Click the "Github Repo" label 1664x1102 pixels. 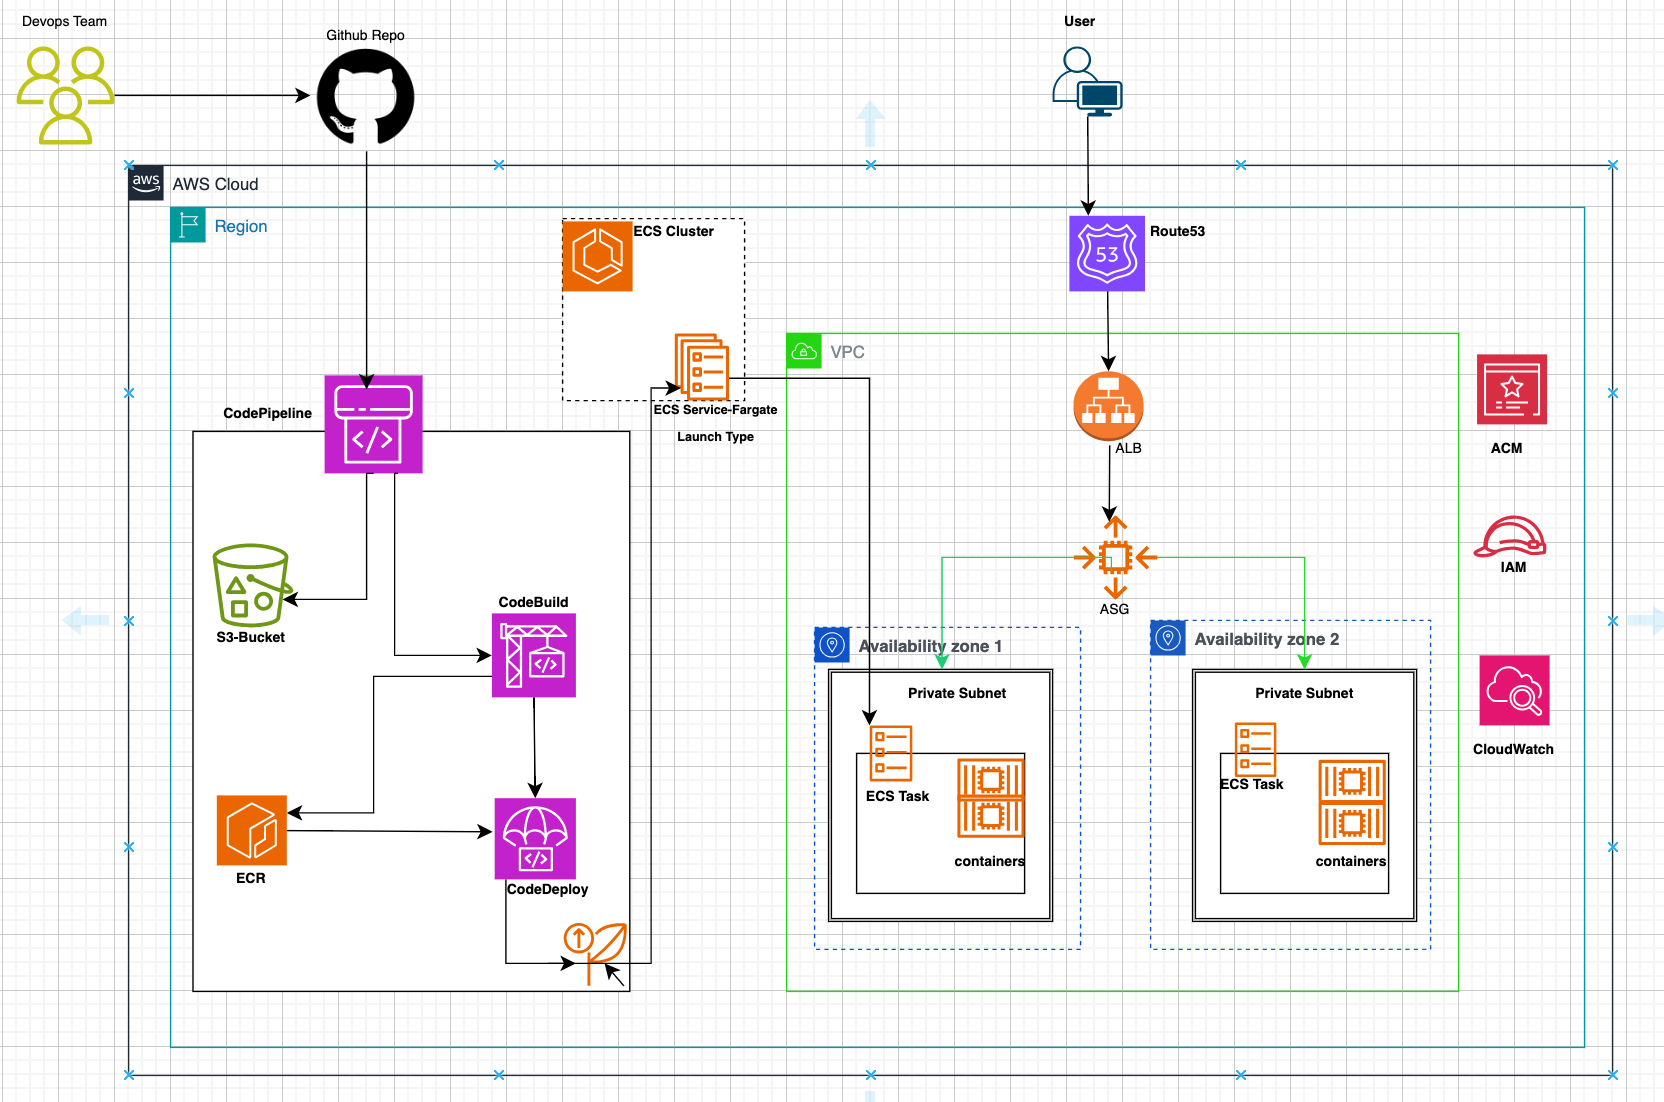click(x=365, y=35)
